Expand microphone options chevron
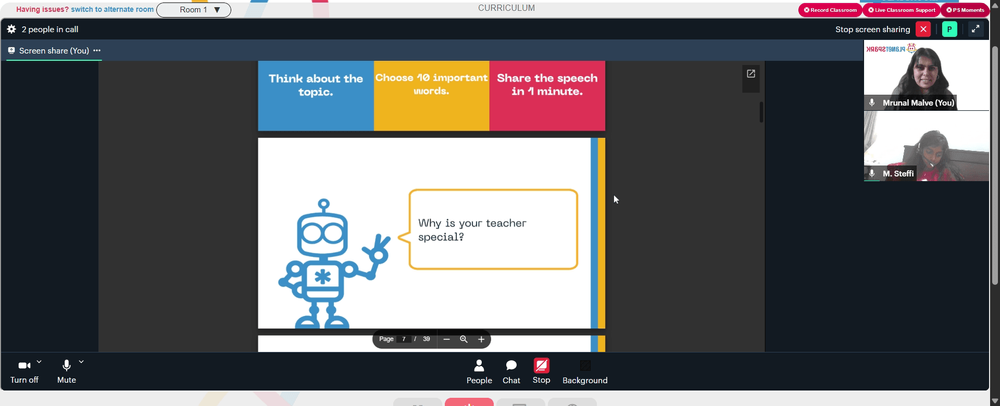 (81, 361)
